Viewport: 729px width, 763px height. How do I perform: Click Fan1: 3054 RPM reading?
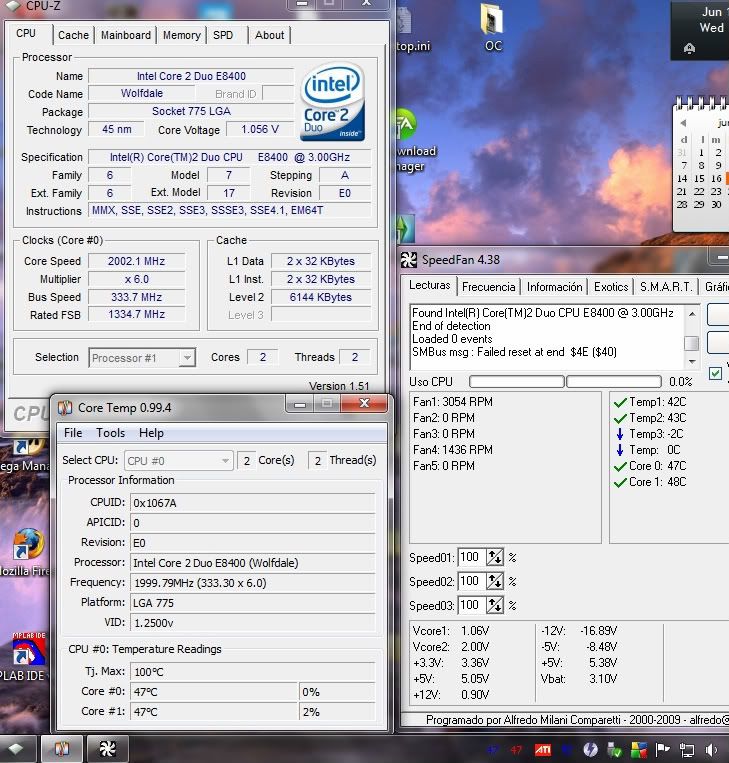453,402
